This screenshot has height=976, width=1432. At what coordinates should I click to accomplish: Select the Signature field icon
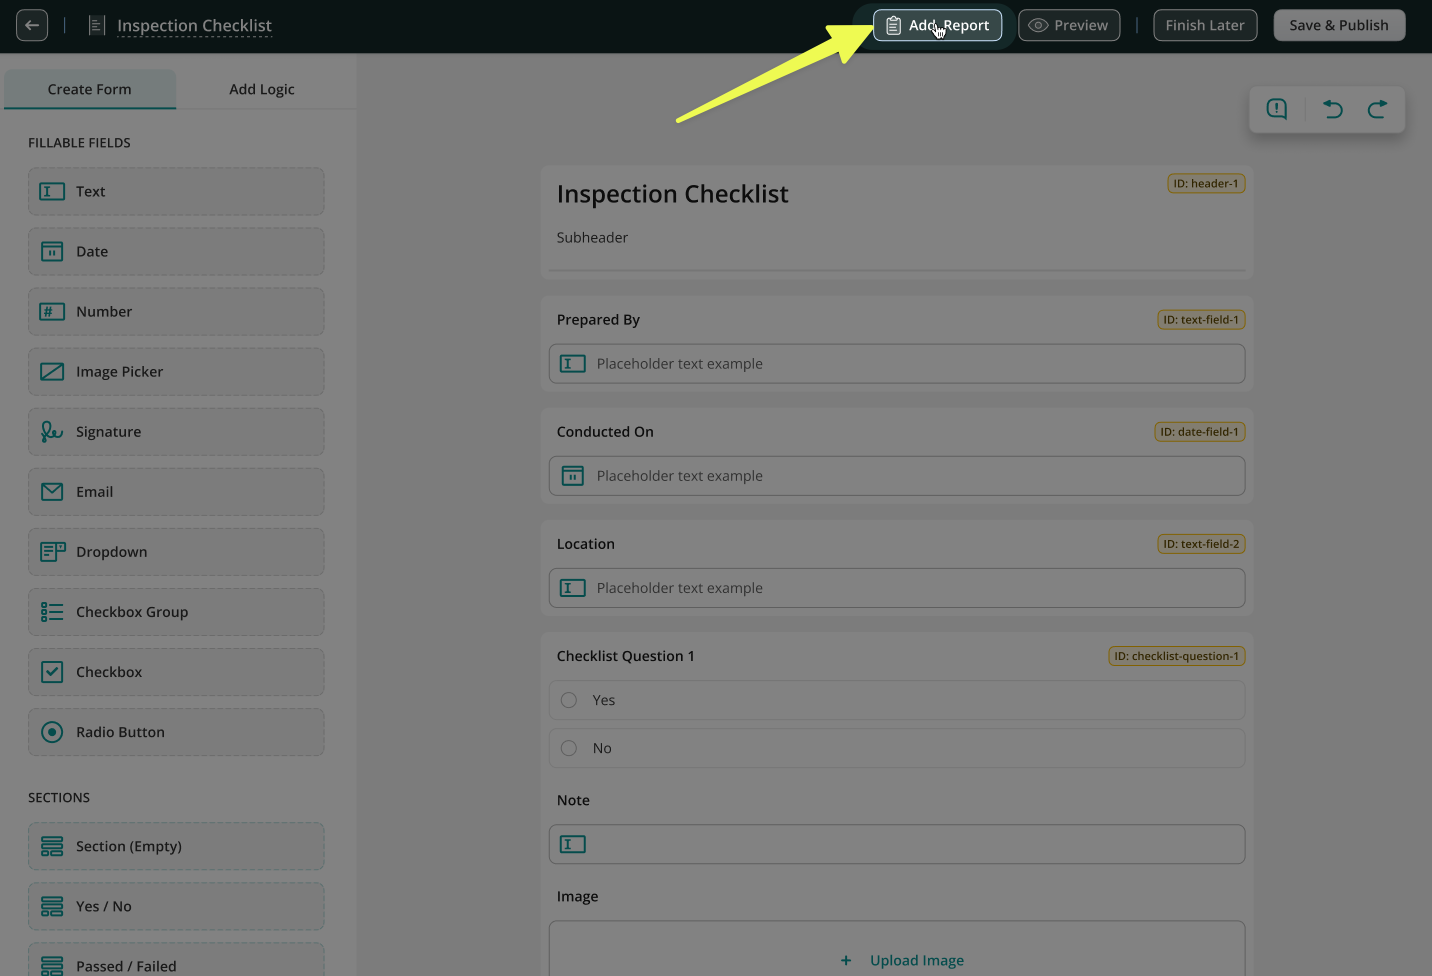pos(52,432)
